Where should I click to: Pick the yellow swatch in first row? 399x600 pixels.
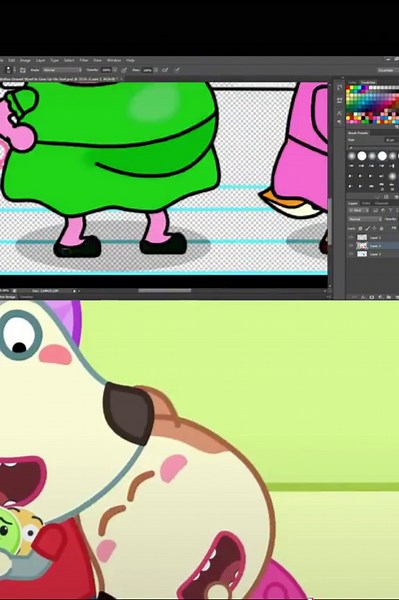pos(352,88)
